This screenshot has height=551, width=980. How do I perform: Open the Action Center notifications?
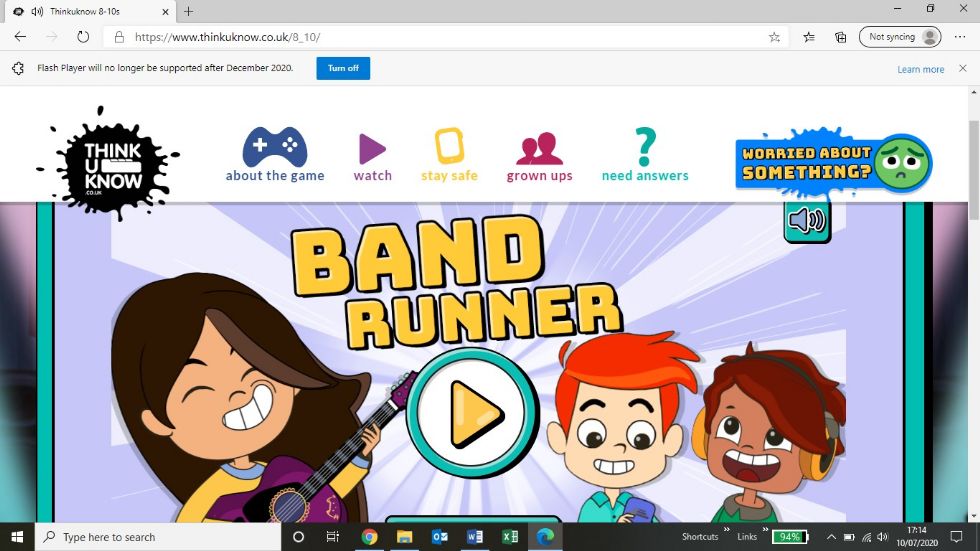click(x=956, y=537)
